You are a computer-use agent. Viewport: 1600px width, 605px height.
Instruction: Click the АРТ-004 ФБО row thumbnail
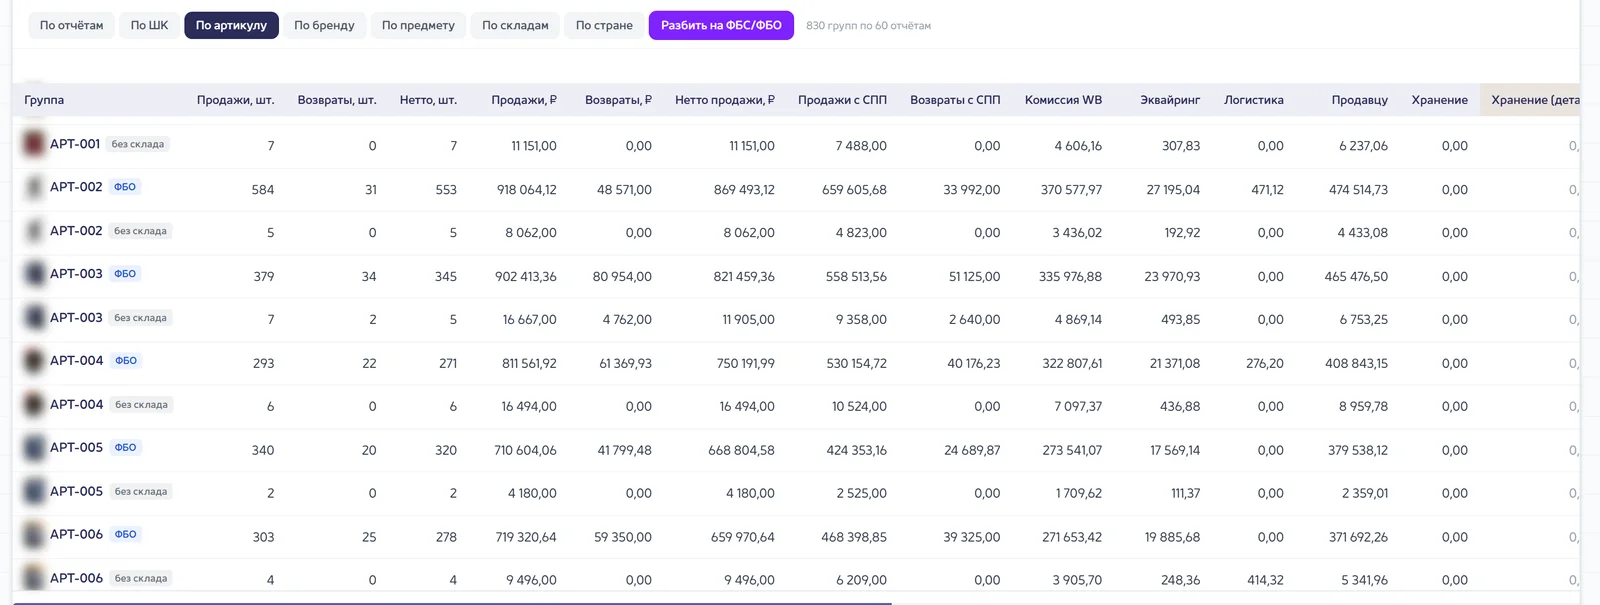(x=35, y=361)
